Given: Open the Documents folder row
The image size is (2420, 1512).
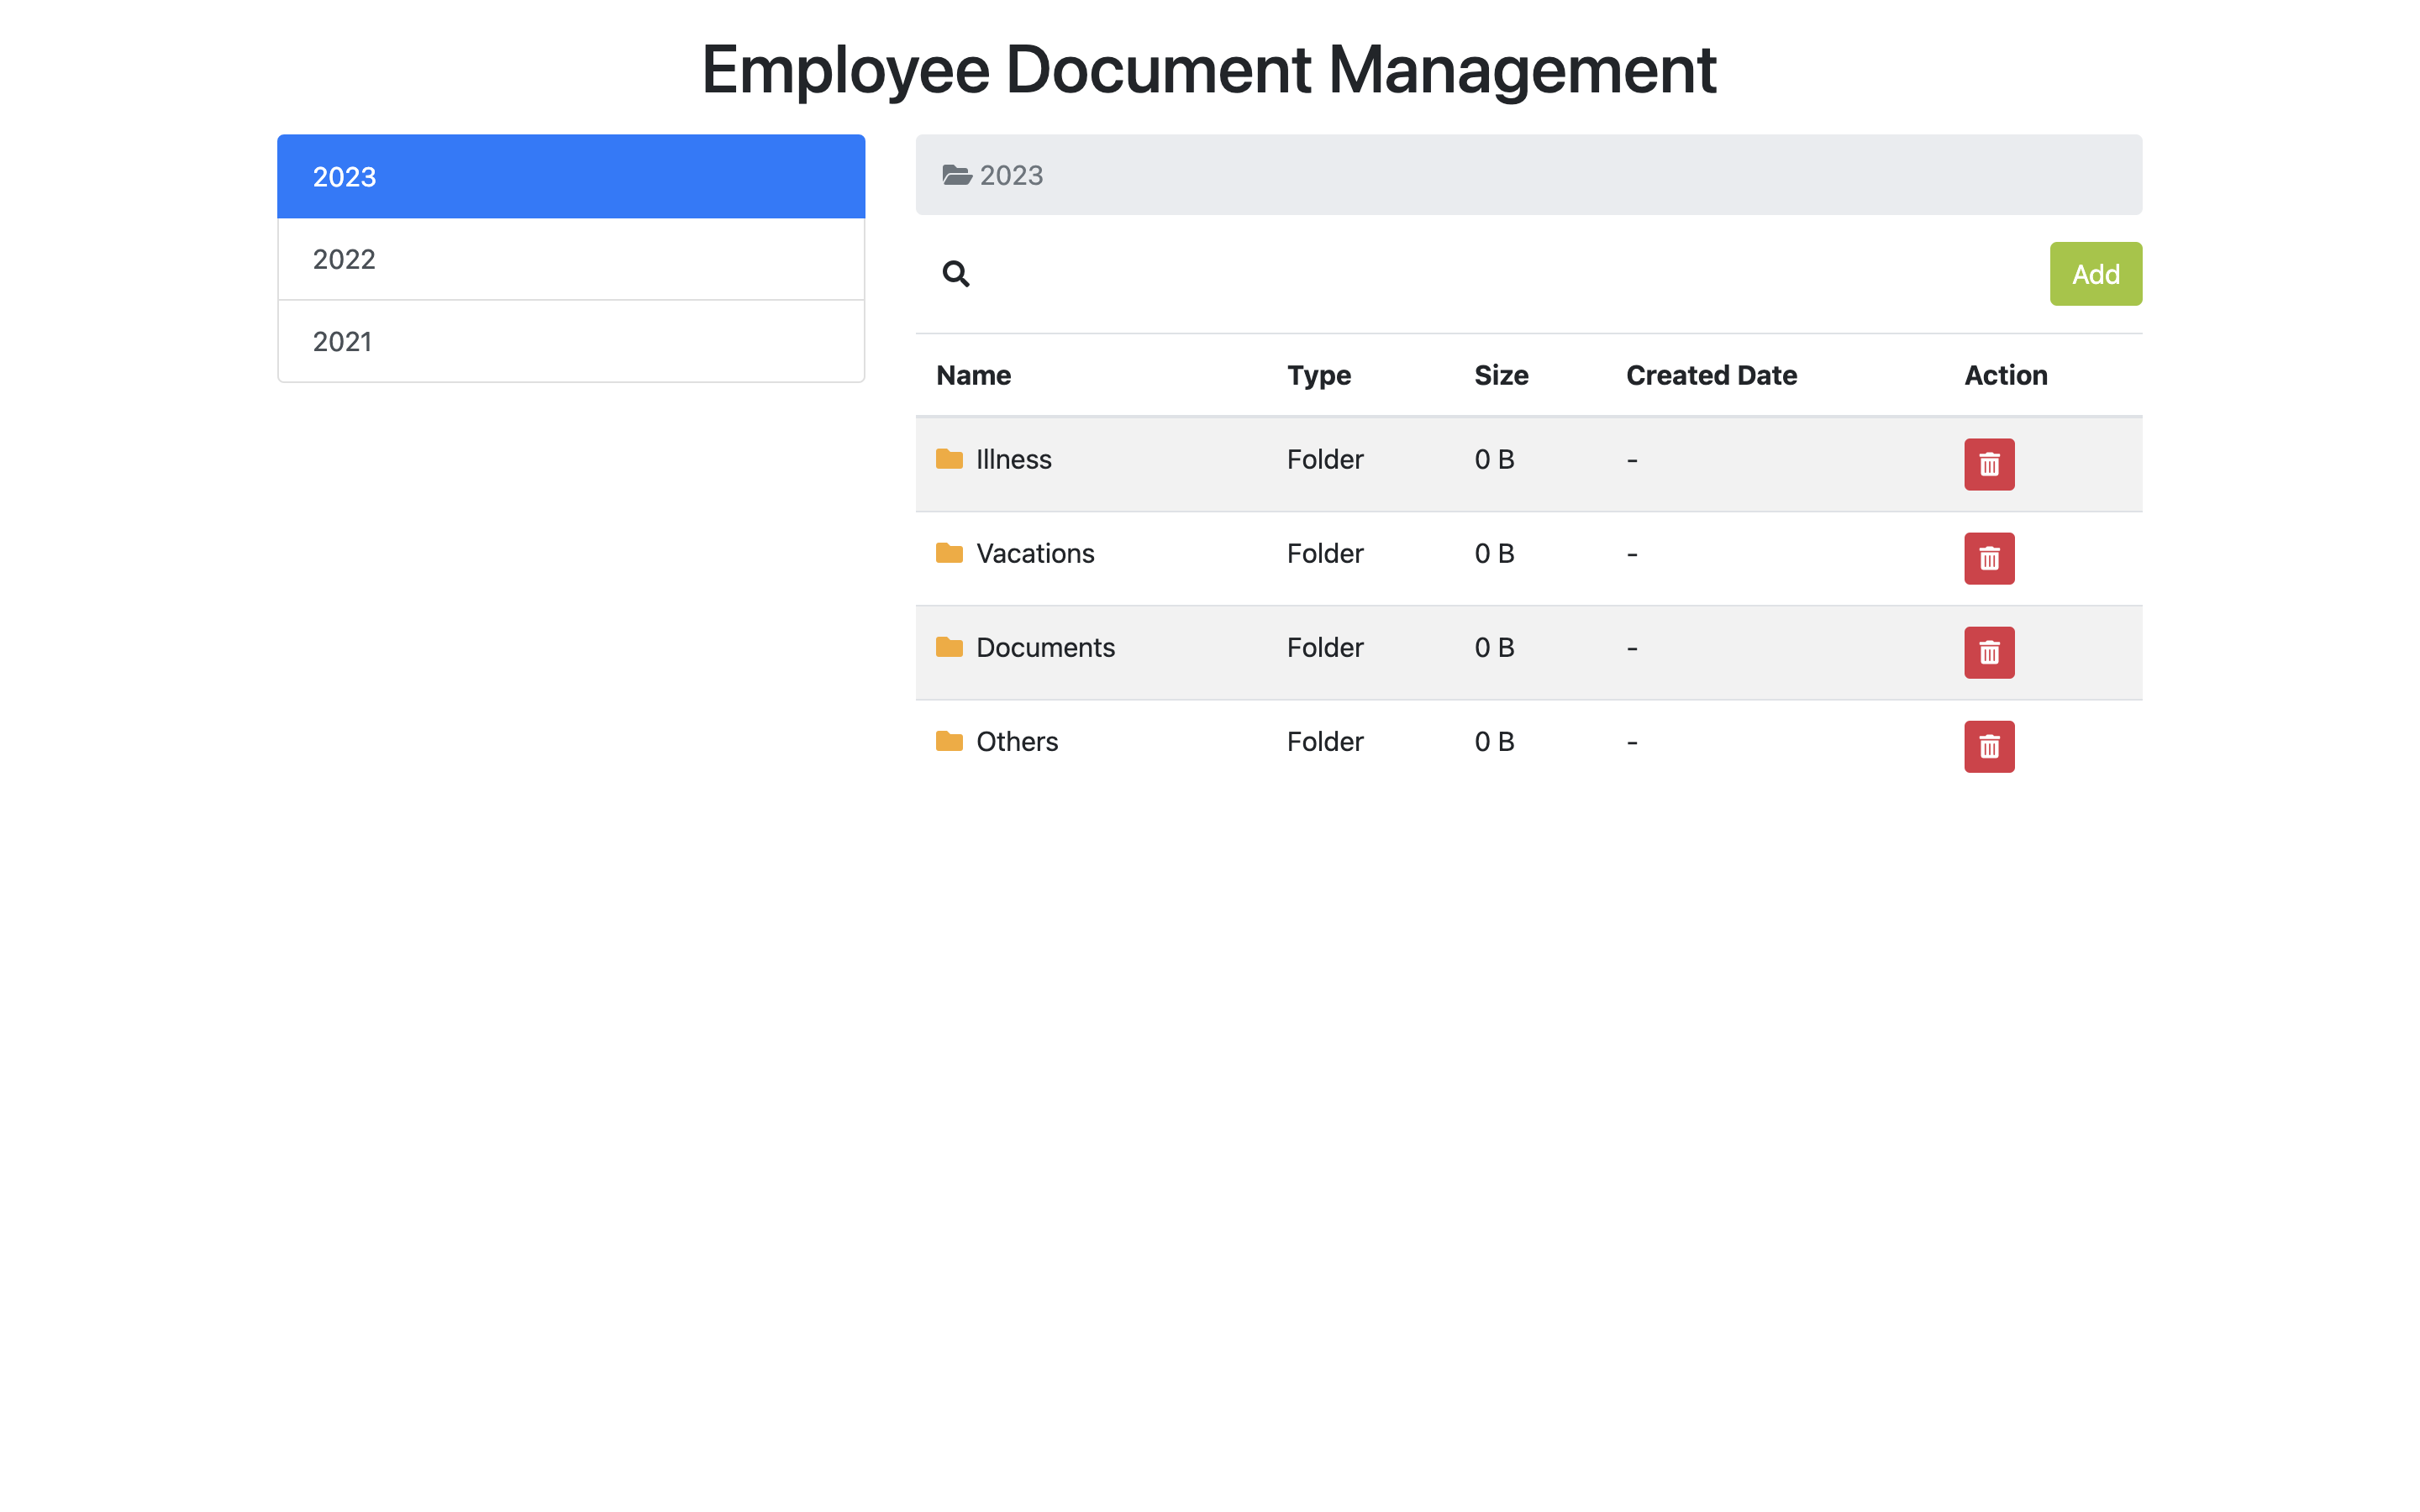Looking at the screenshot, I should coord(1045,647).
